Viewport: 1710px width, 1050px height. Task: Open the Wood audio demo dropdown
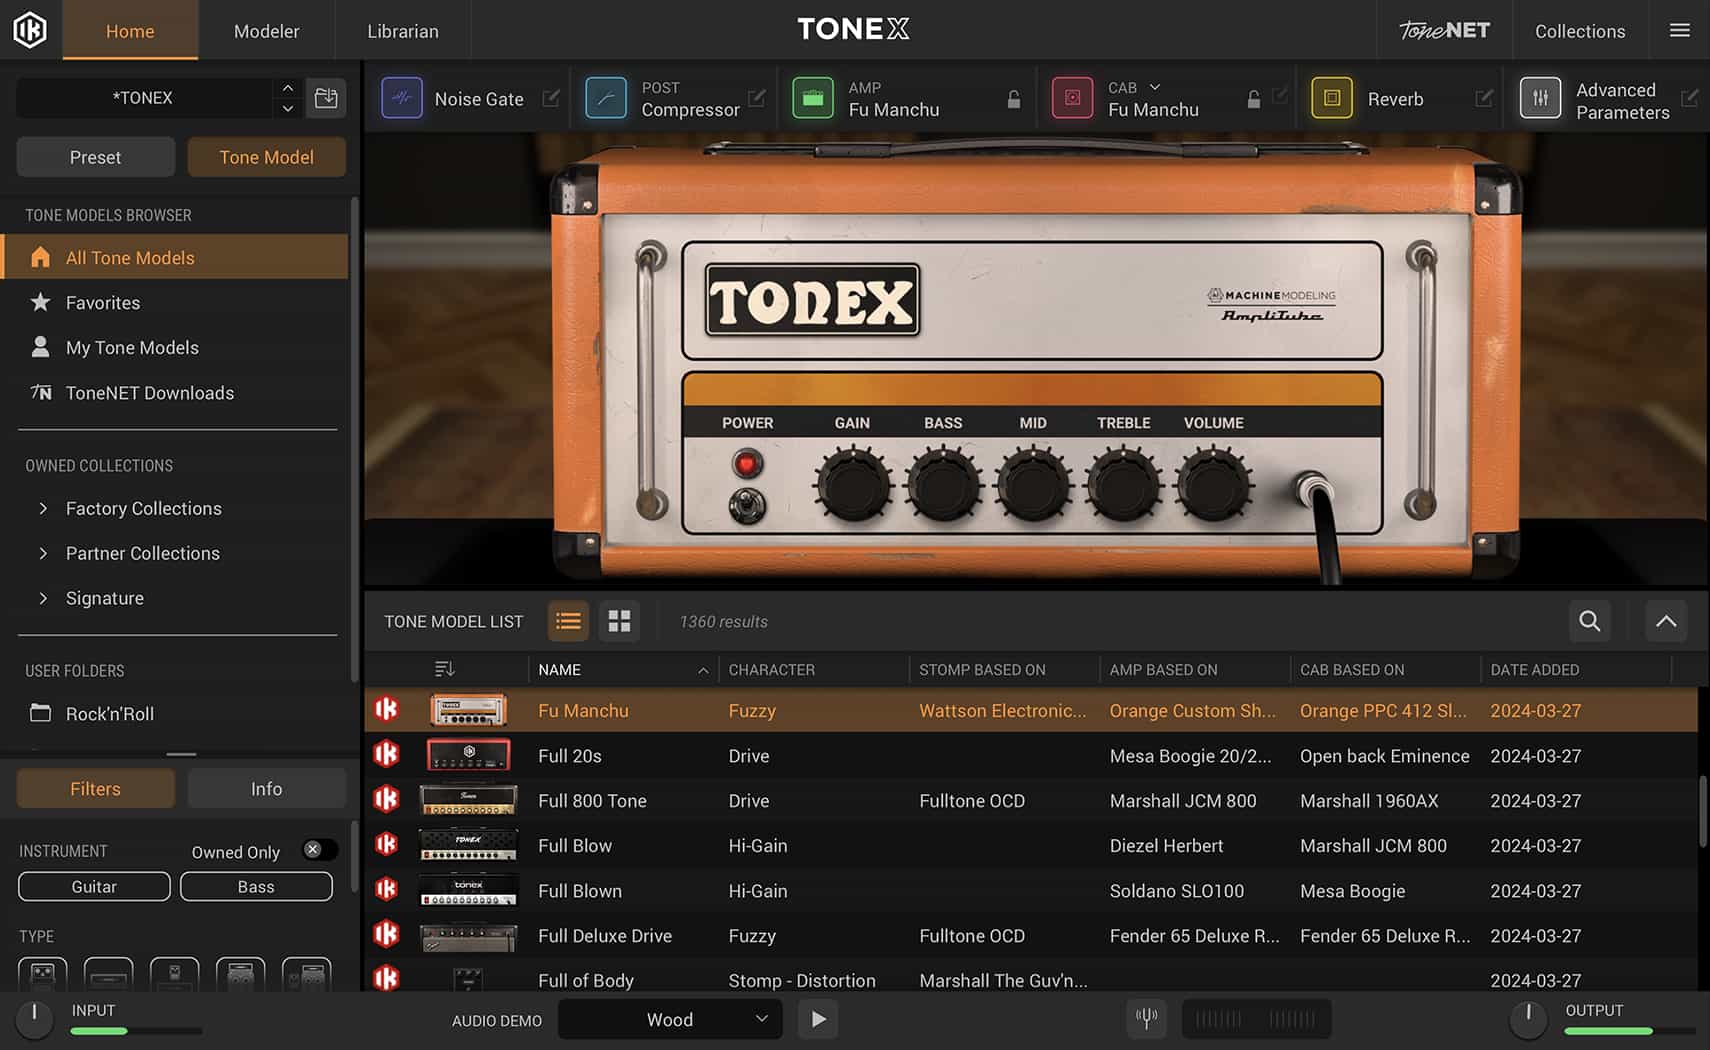click(x=669, y=1019)
